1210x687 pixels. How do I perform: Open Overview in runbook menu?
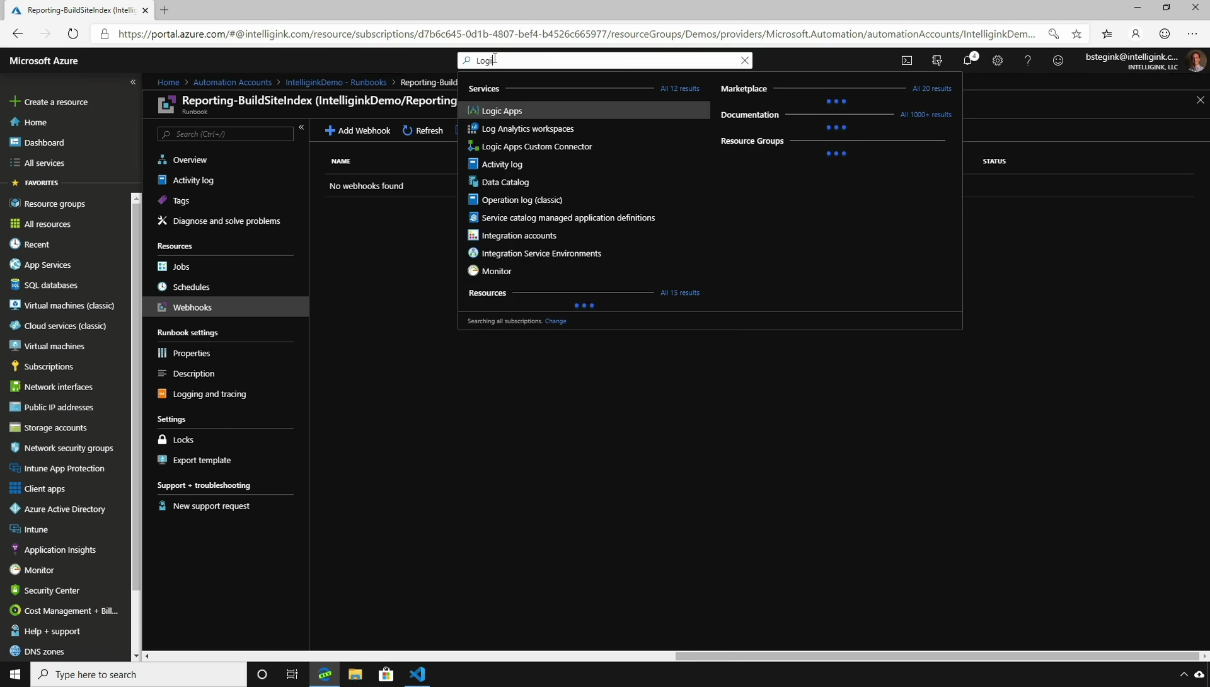(190, 160)
